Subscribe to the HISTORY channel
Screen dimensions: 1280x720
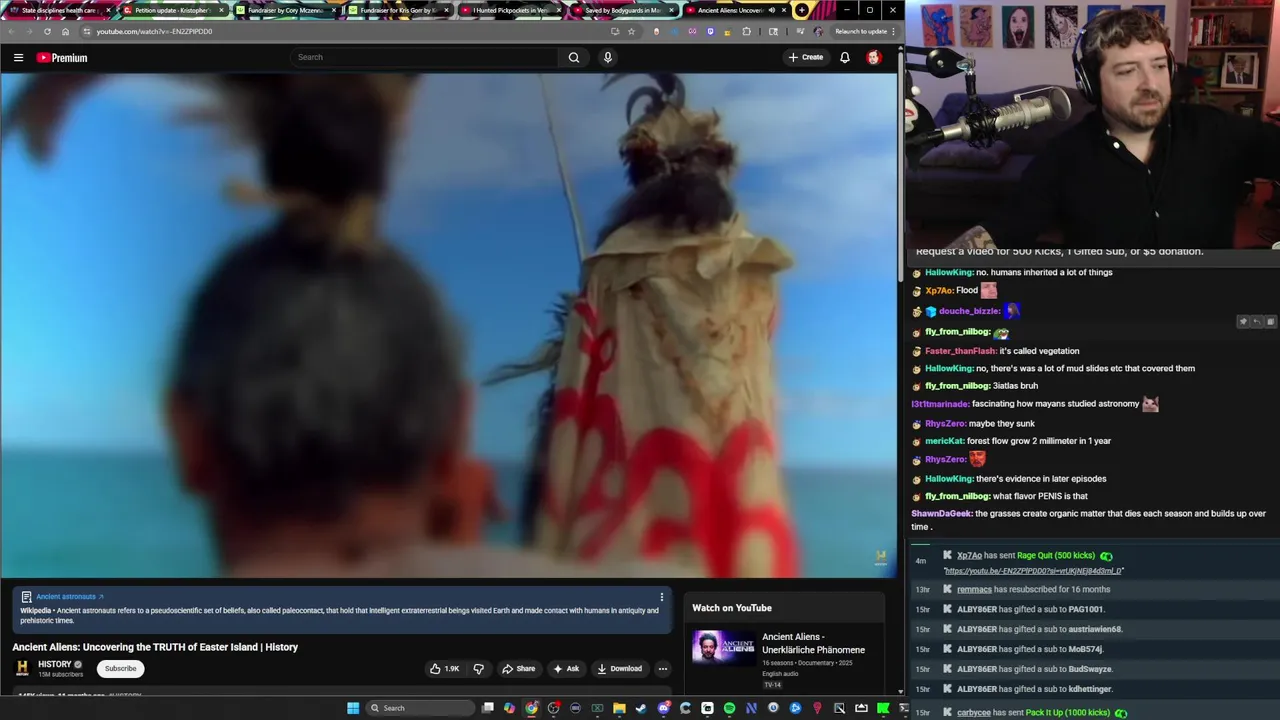click(121, 668)
